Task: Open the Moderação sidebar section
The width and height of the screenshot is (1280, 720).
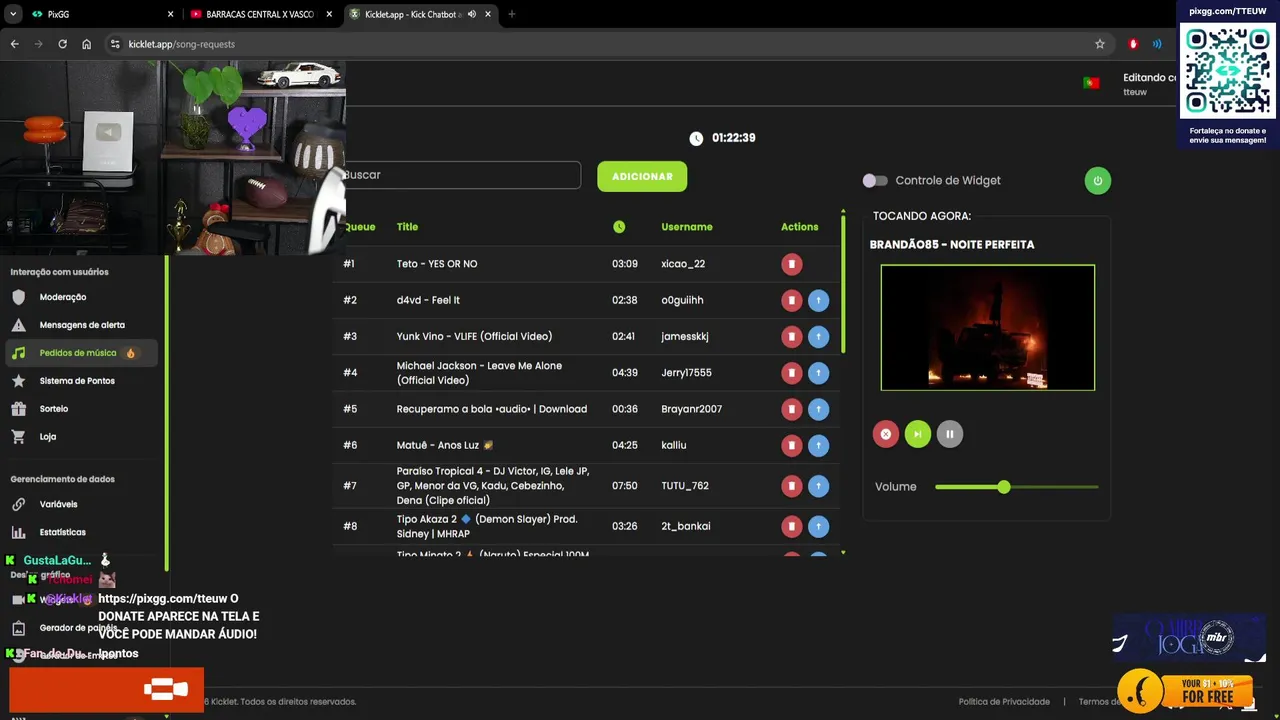Action: point(63,297)
